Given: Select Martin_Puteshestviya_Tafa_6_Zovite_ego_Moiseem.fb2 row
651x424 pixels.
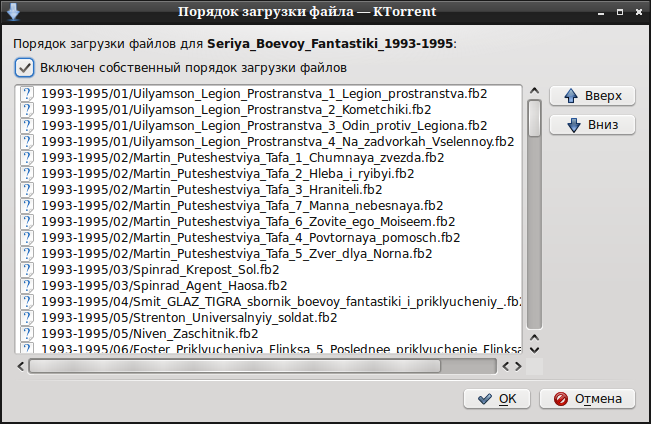Looking at the screenshot, I should click(269, 221).
